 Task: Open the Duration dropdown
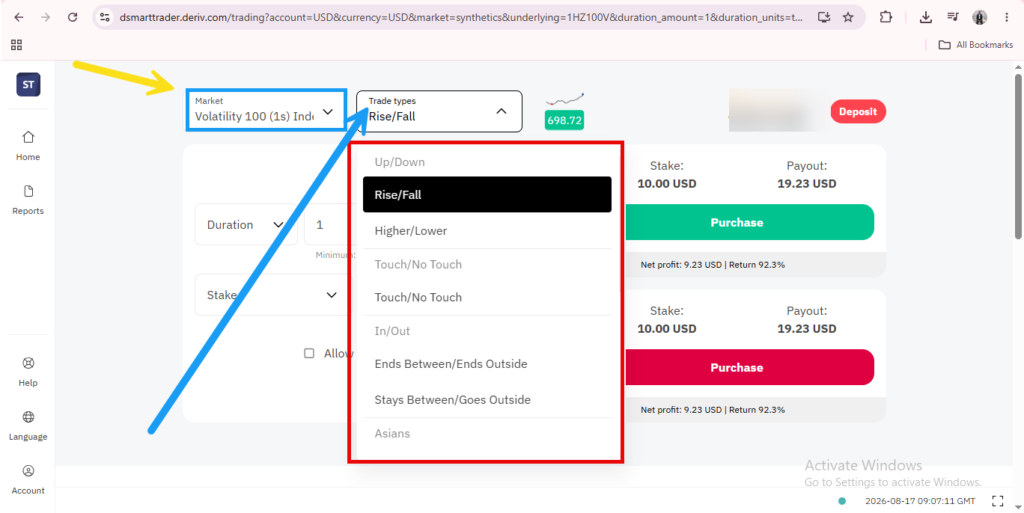pos(246,225)
